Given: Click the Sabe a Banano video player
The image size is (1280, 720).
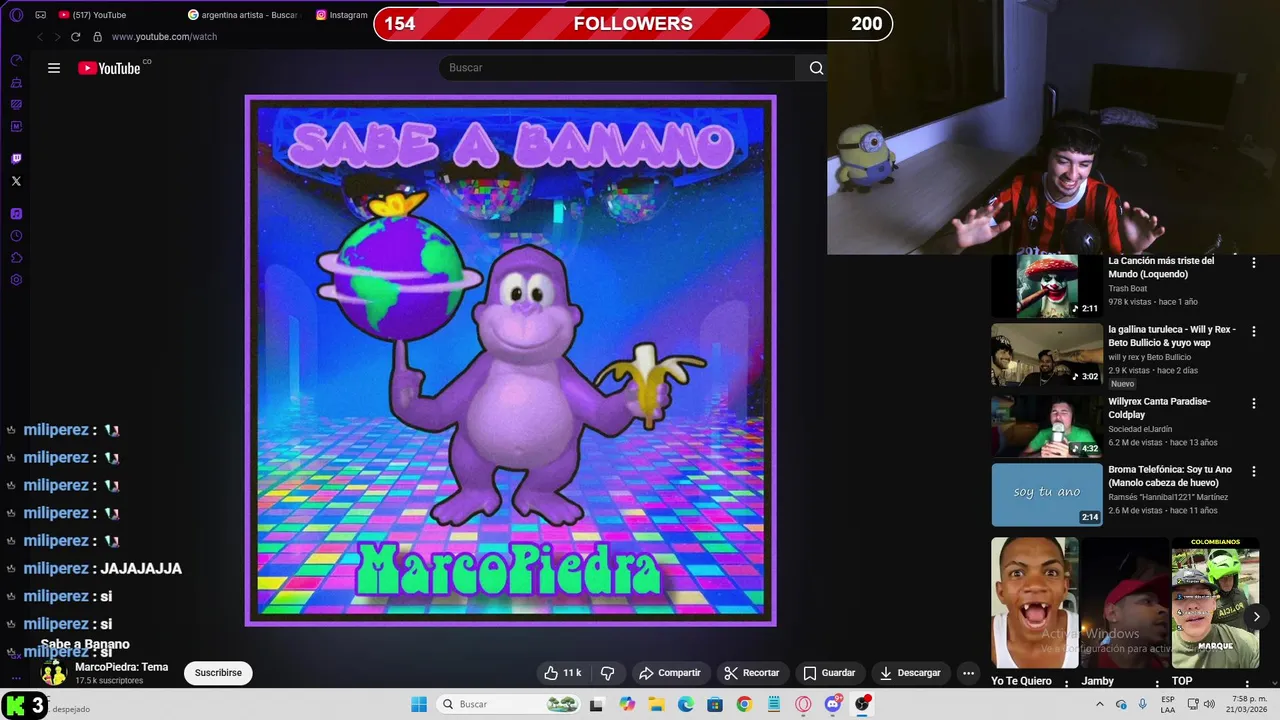Looking at the screenshot, I should pos(511,361).
